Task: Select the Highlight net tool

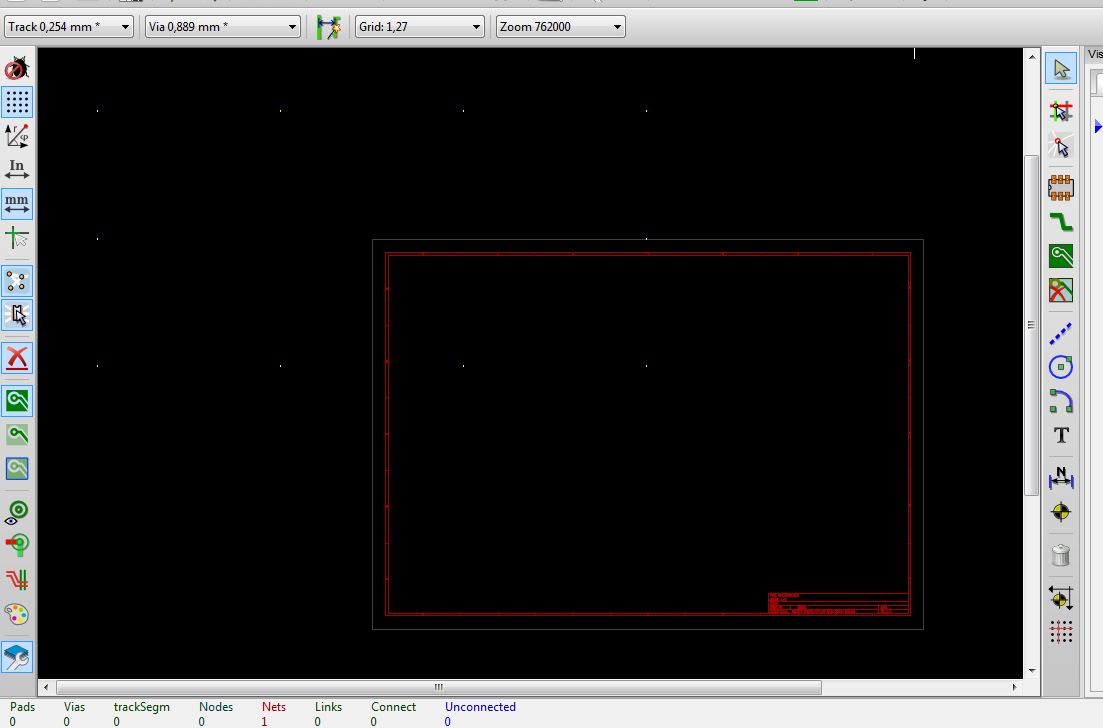Action: [x=1061, y=110]
